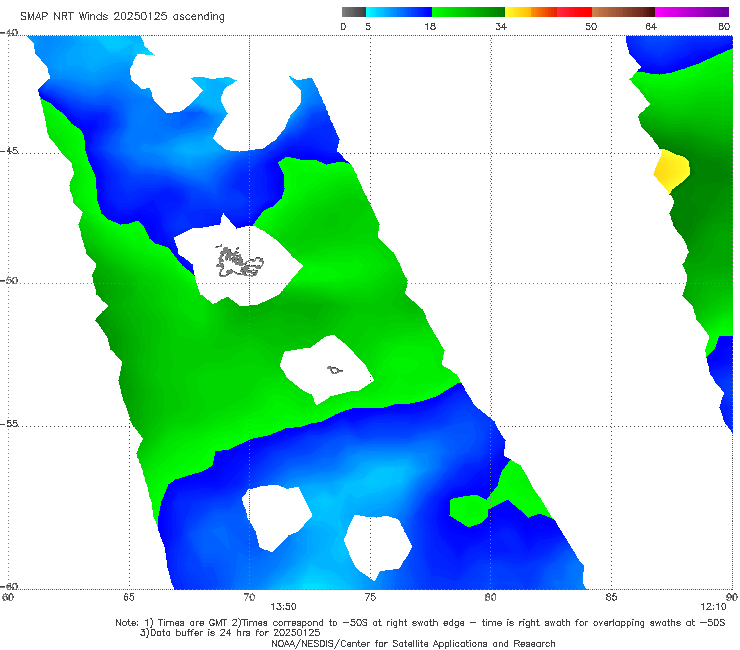This screenshot has height=650, width=740.
Task: Click the colorbar tick label 50
Action: click(591, 27)
